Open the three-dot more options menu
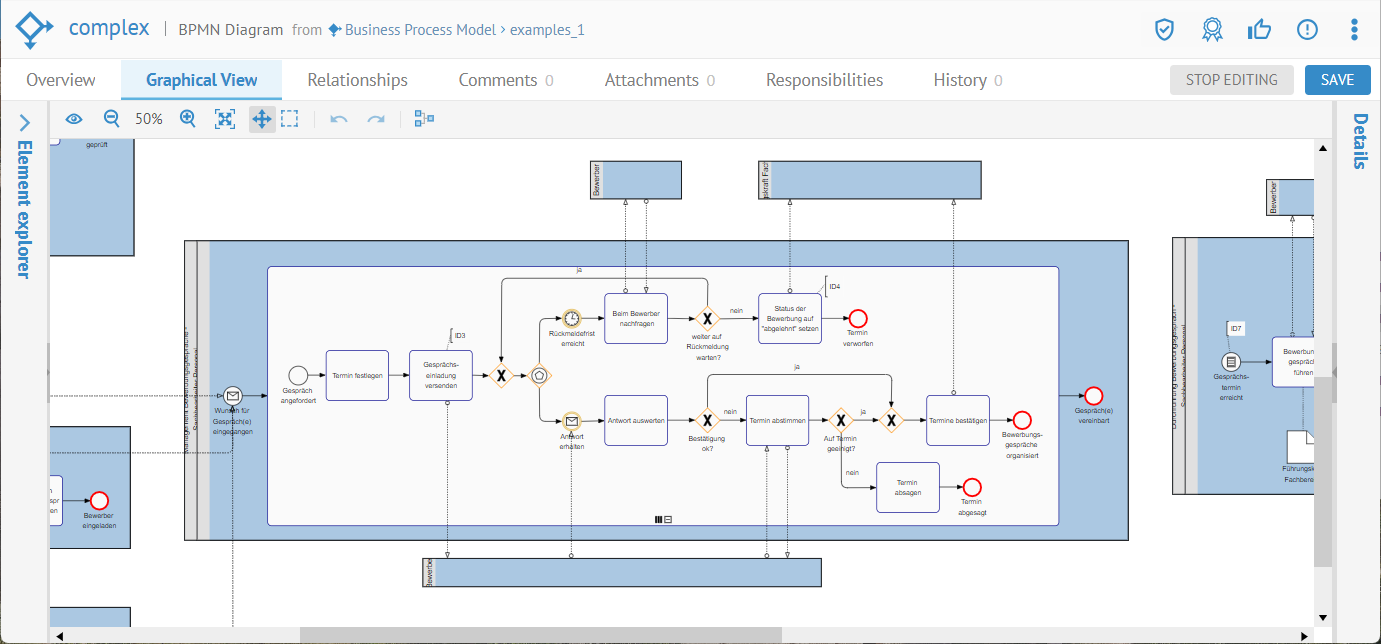Image resolution: width=1381 pixels, height=644 pixels. tap(1354, 29)
